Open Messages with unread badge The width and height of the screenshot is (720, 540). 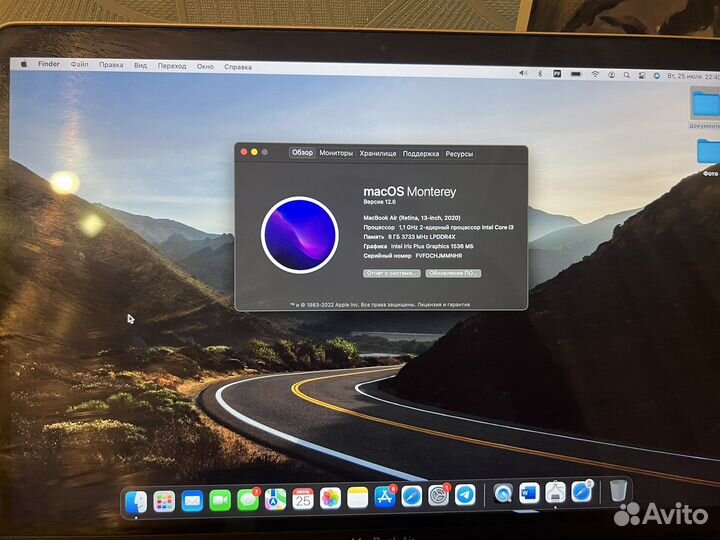click(x=248, y=500)
